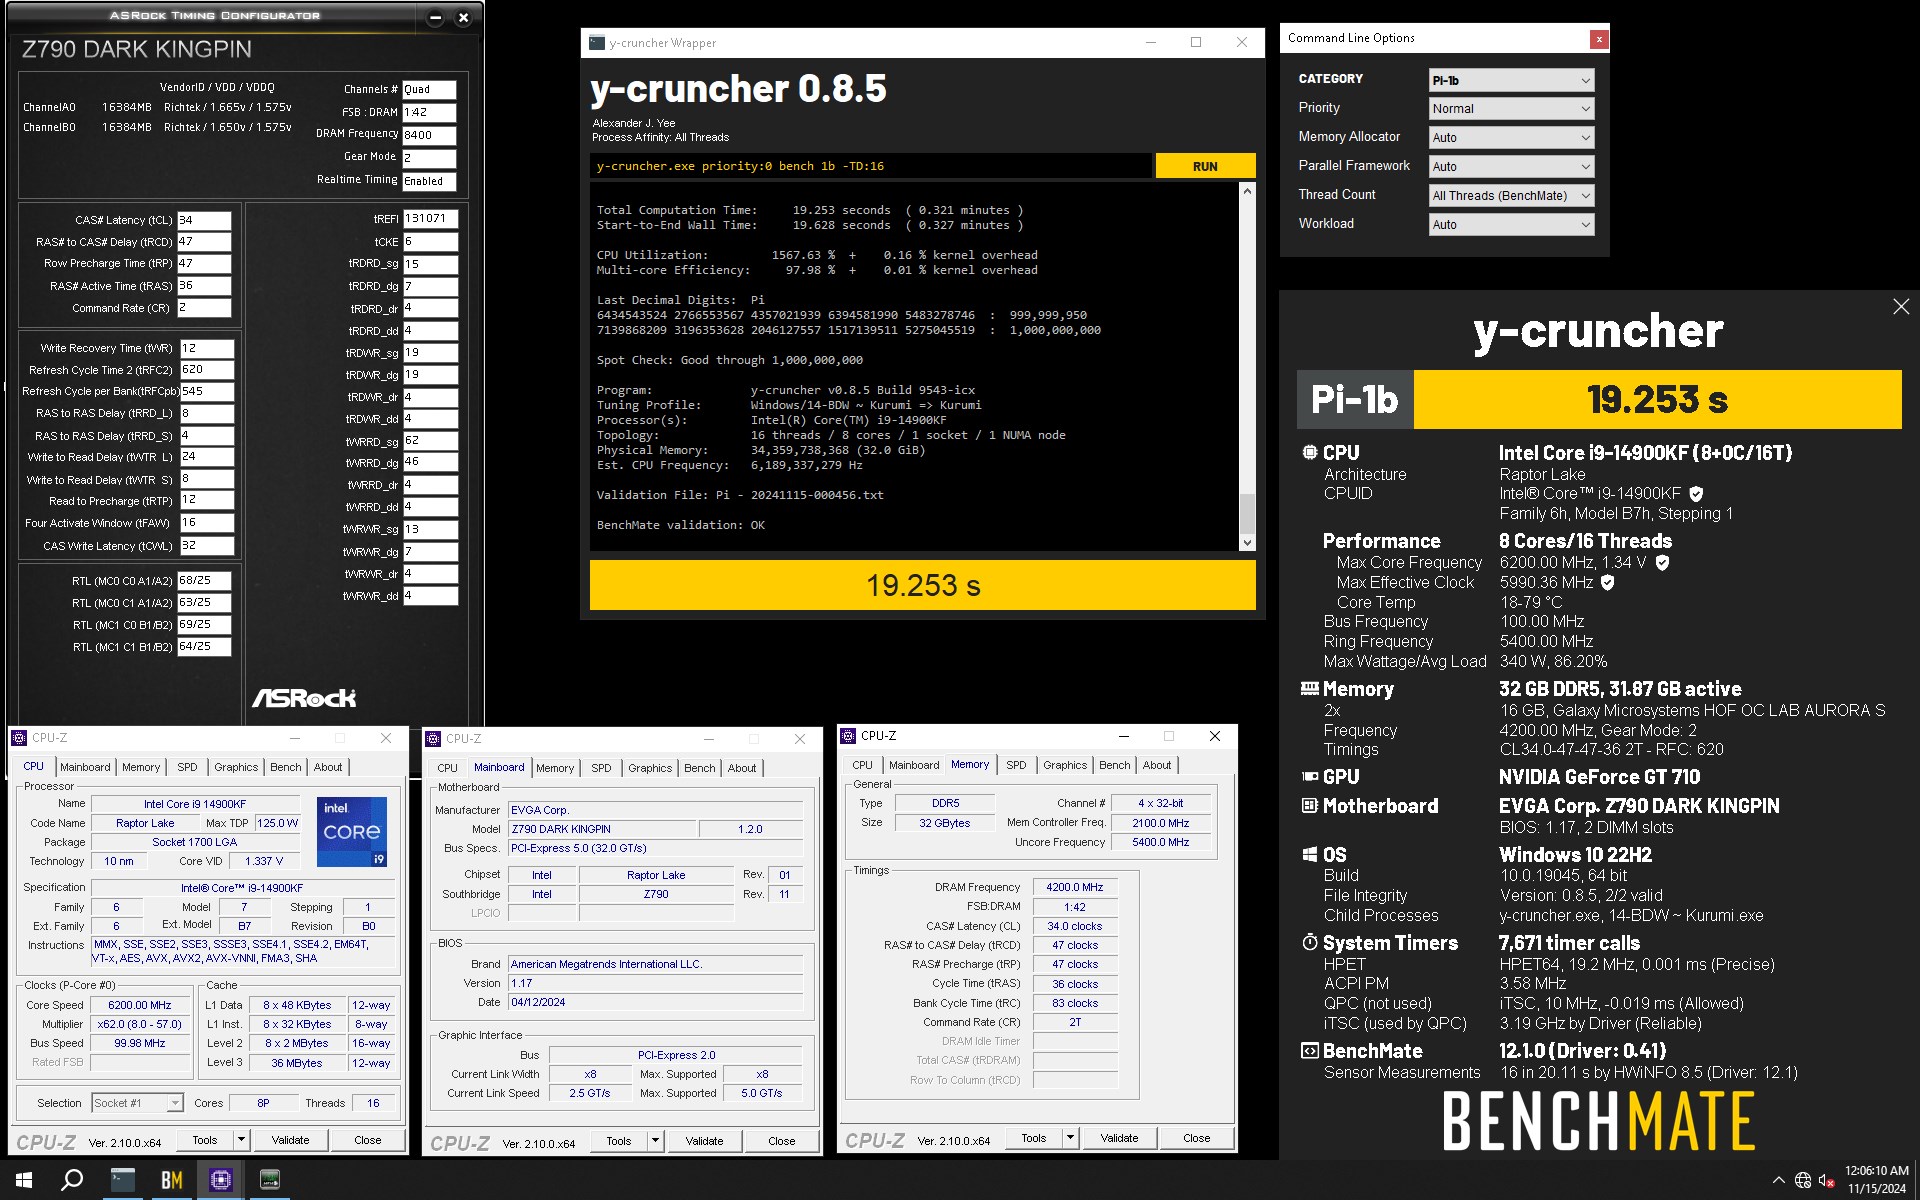Switch to SPD tab in left CPU-Z
The width and height of the screenshot is (1920, 1200).
(187, 767)
